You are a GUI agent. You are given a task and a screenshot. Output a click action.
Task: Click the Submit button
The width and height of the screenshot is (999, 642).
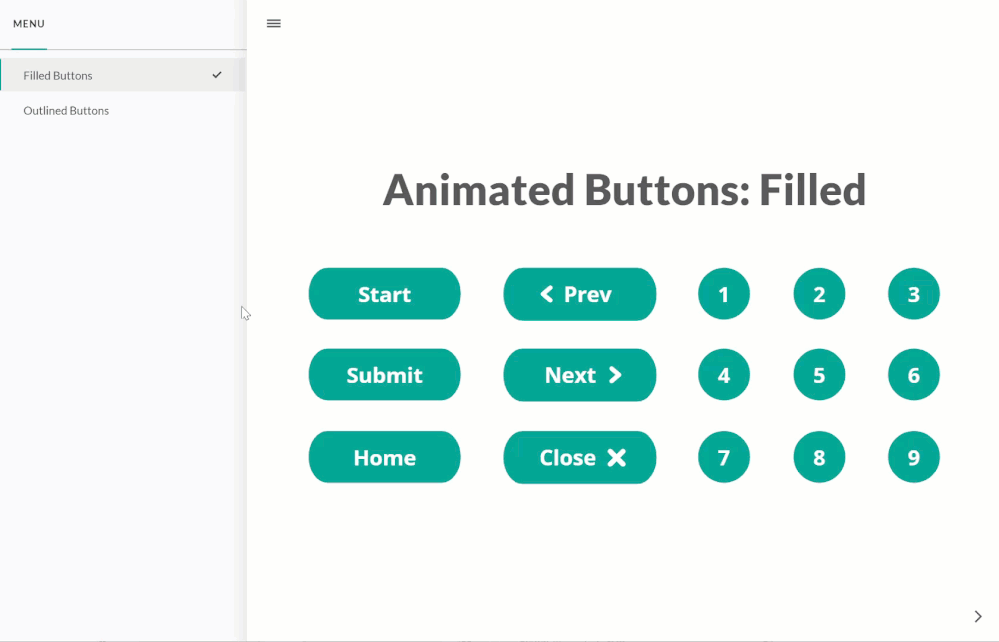pyautogui.click(x=384, y=375)
